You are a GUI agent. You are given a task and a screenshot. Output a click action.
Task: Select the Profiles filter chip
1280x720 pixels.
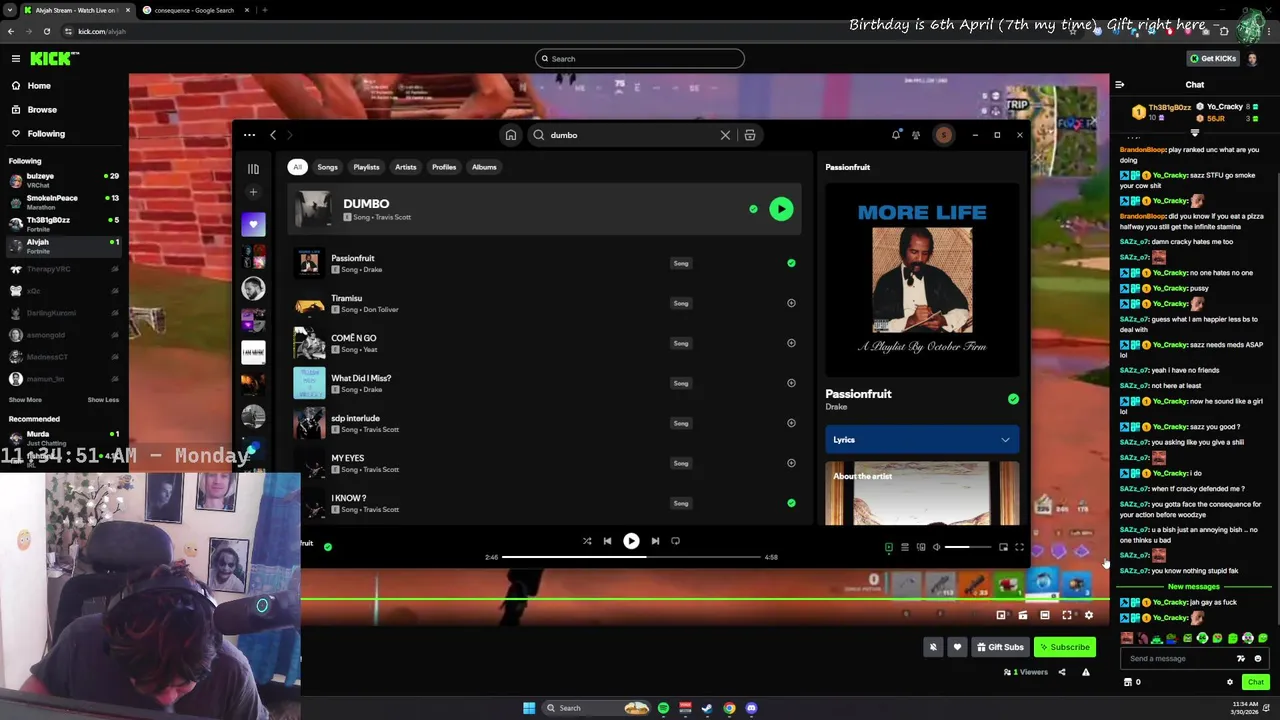[444, 167]
